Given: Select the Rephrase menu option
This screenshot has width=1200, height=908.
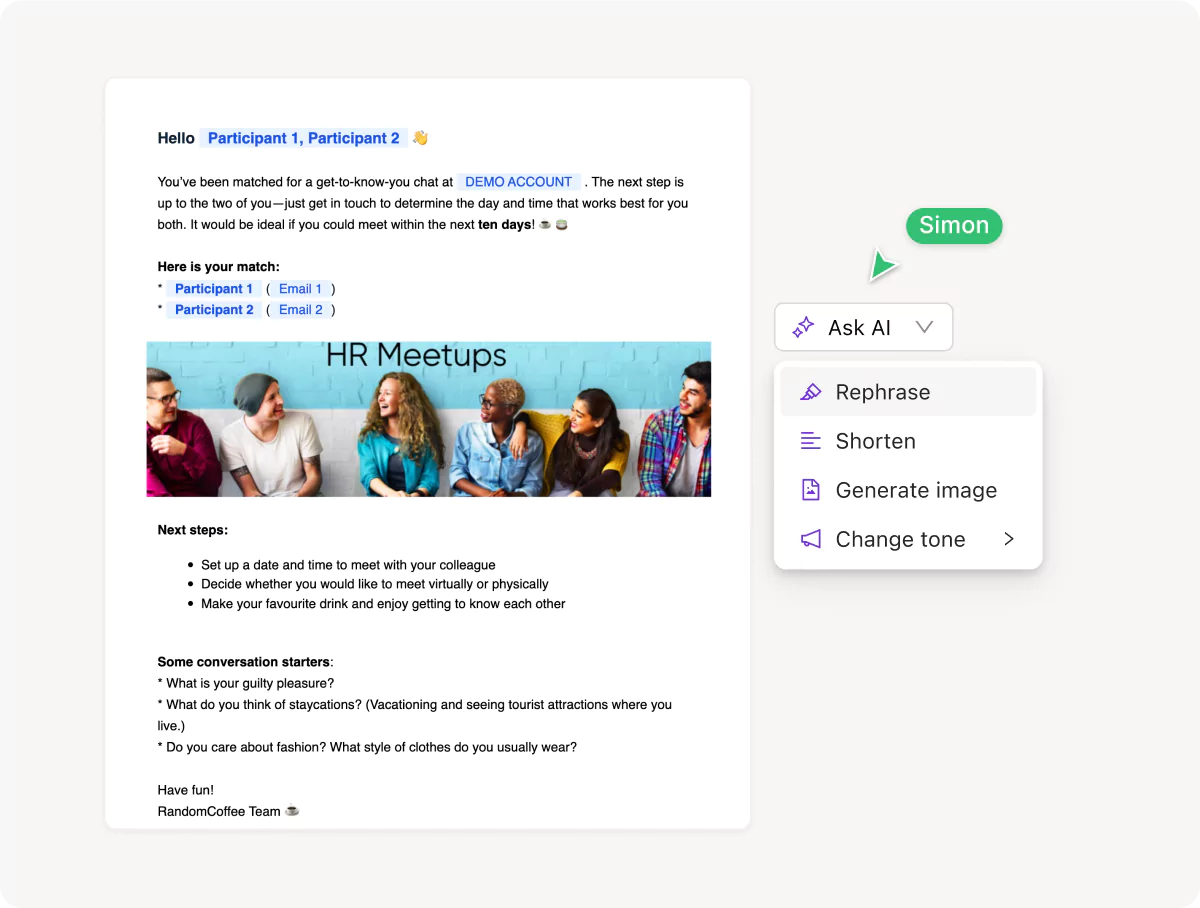Looking at the screenshot, I should click(x=908, y=392).
